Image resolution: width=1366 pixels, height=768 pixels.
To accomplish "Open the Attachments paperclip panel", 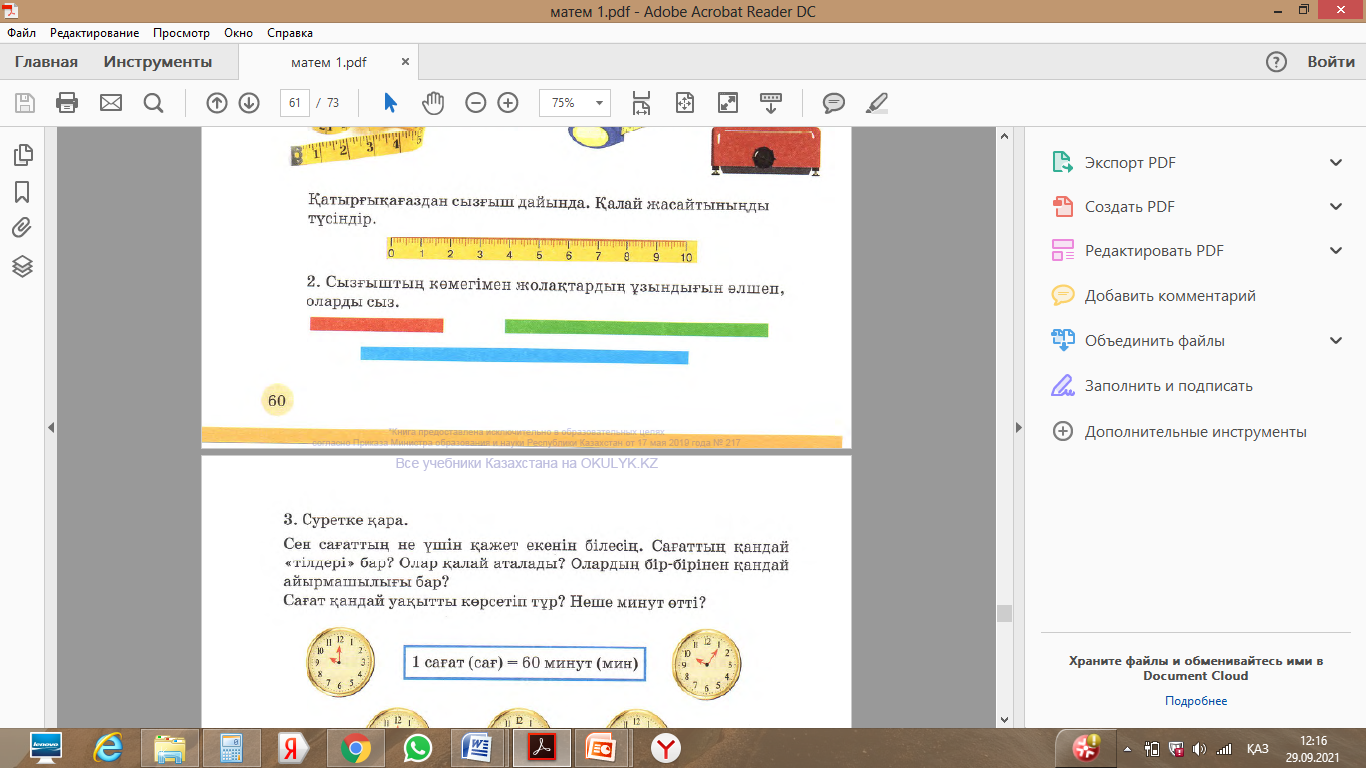I will pyautogui.click(x=22, y=228).
